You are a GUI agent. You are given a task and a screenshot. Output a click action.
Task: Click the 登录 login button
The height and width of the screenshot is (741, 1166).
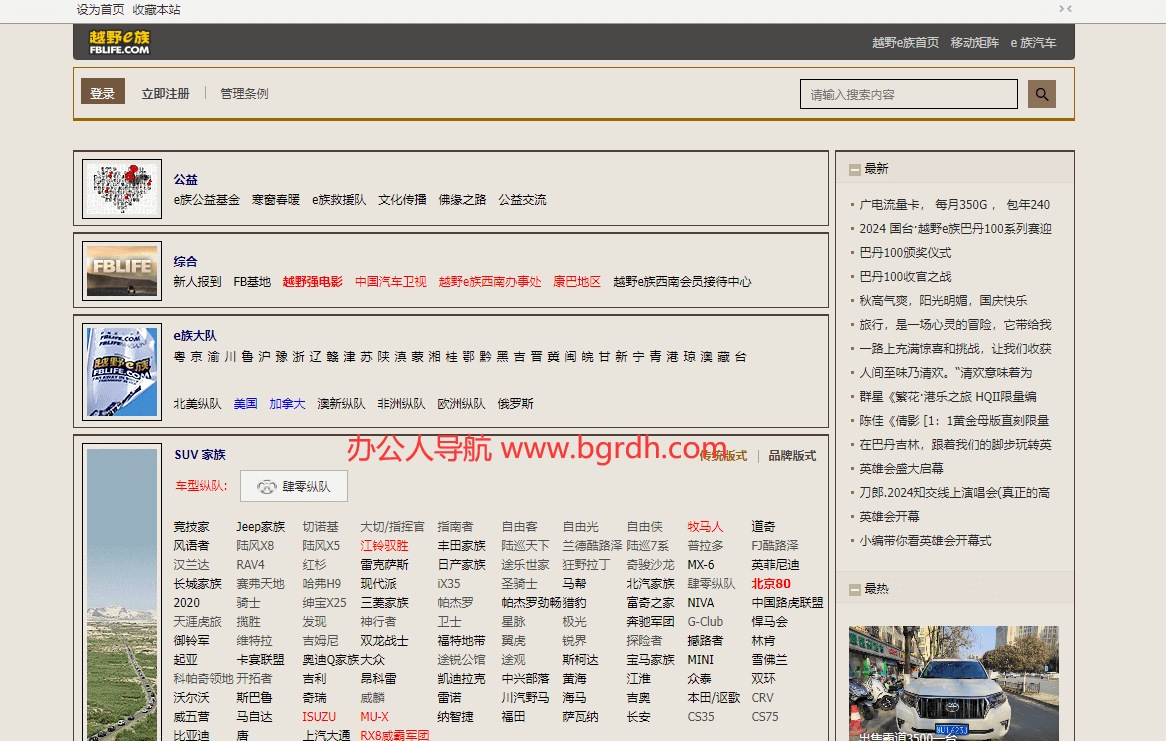point(103,93)
